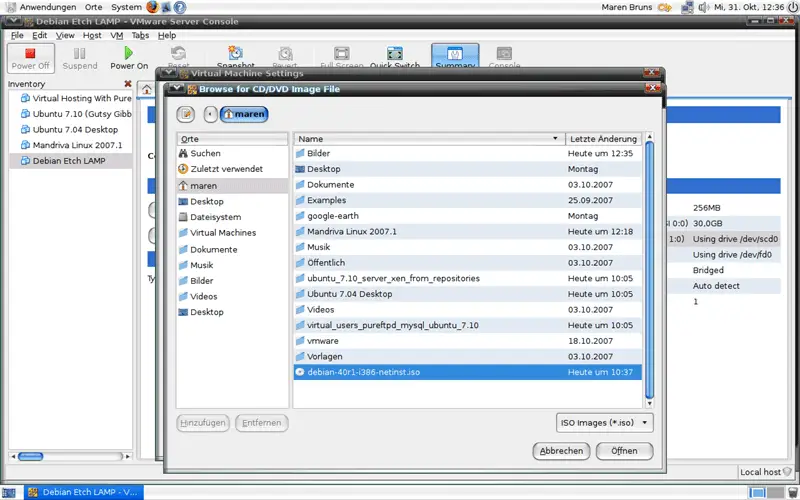The height and width of the screenshot is (500, 800).
Task: Click the Console view toolbar icon
Action: click(x=504, y=54)
